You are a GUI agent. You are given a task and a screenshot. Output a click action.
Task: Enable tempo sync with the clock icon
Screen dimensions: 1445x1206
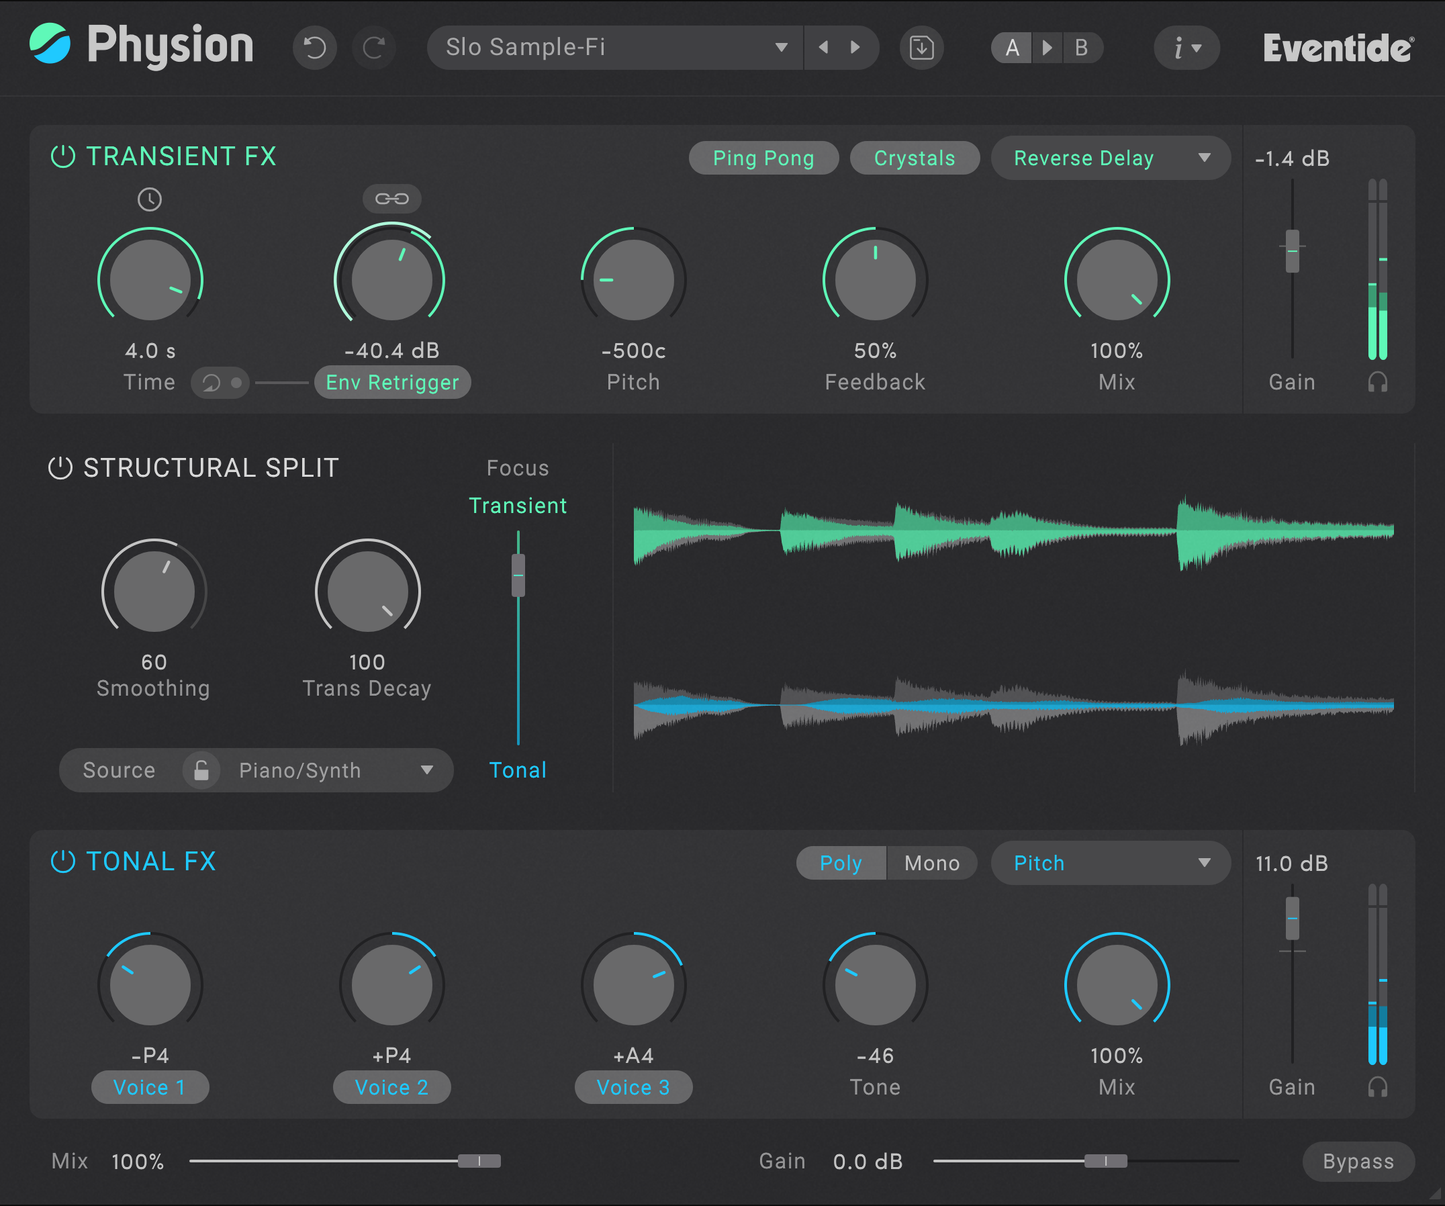[x=150, y=199]
